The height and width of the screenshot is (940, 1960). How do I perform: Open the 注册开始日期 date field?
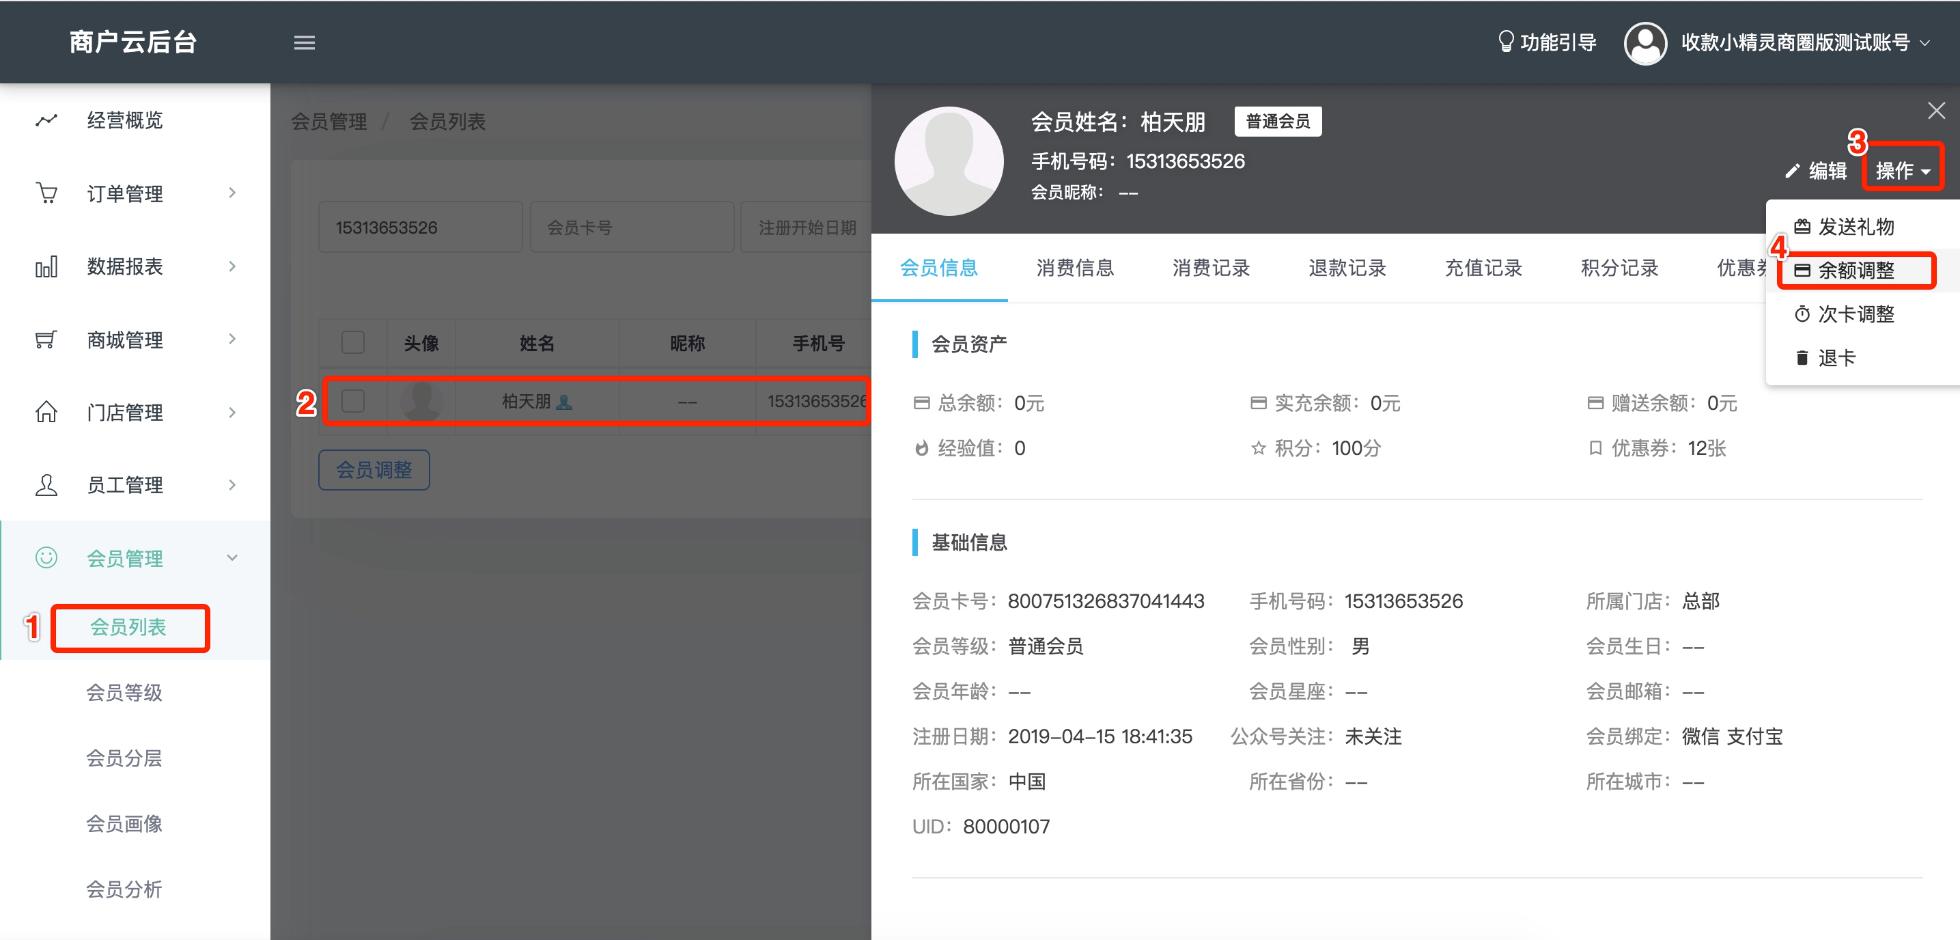pyautogui.click(x=806, y=227)
